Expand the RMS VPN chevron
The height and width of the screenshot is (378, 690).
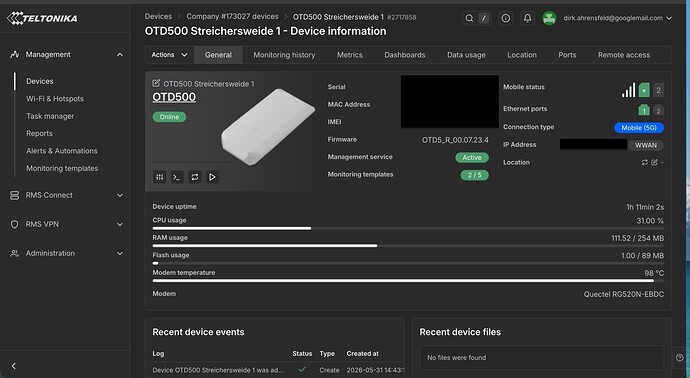click(x=120, y=224)
